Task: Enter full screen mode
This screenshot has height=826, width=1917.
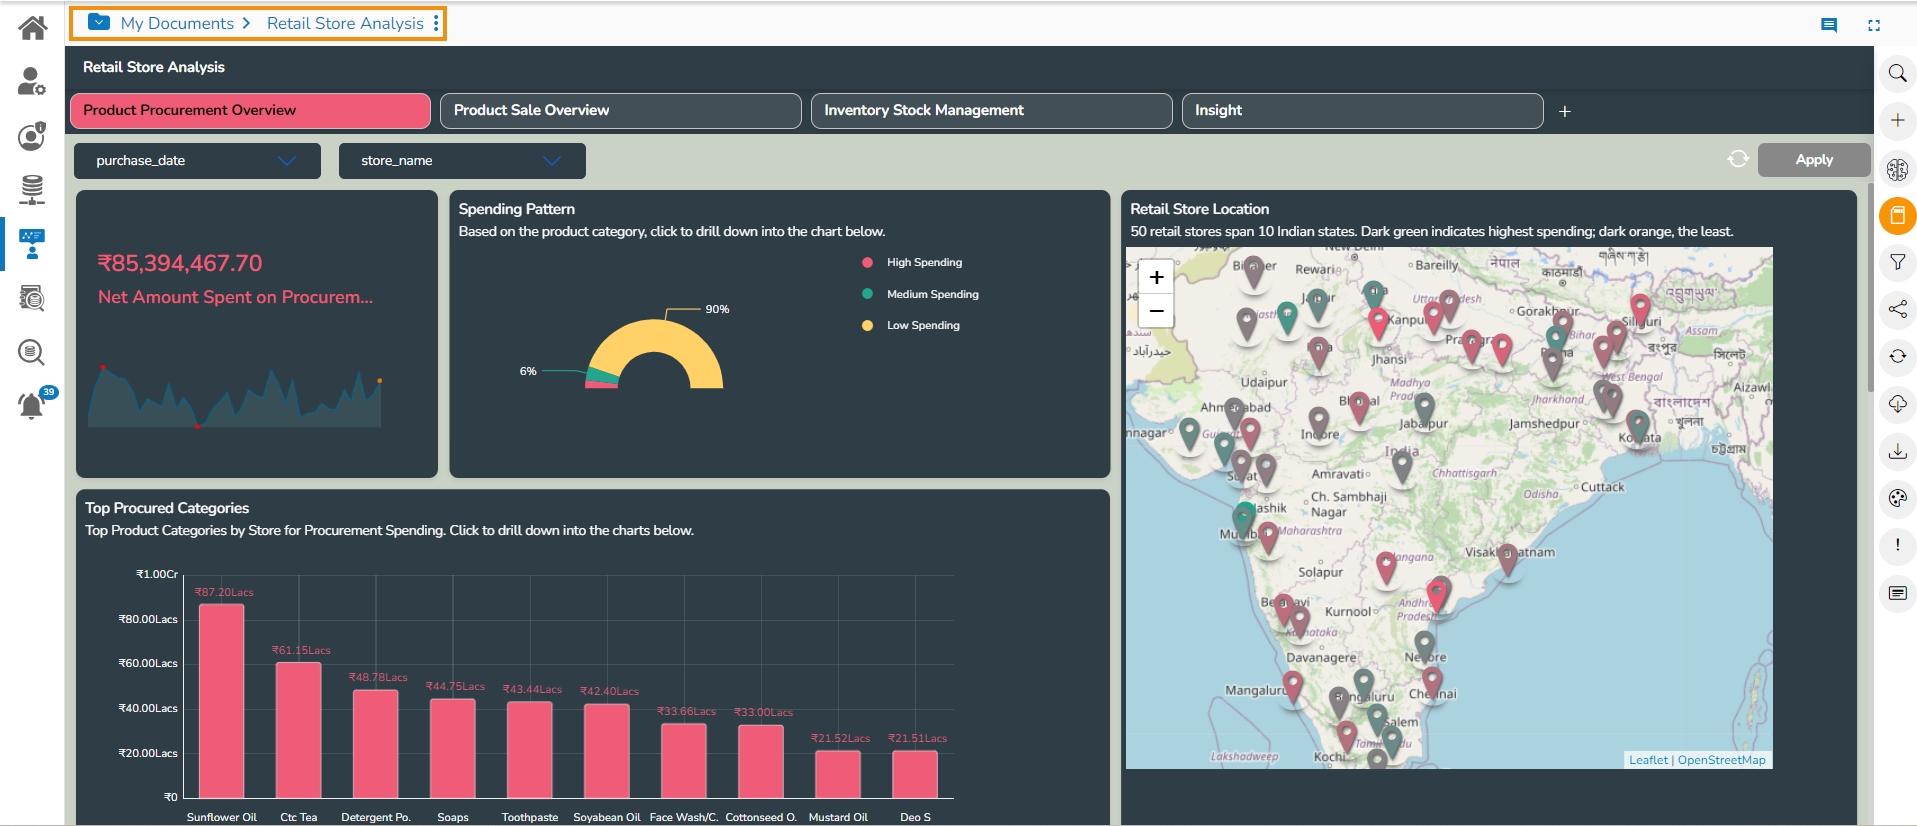Action: point(1874,26)
